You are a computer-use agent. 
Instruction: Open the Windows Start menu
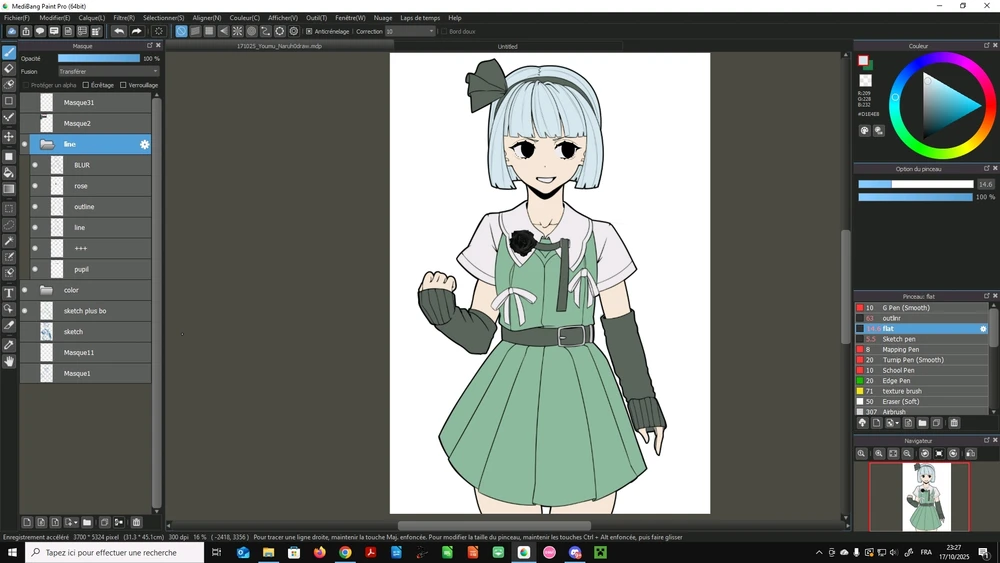click(12, 552)
